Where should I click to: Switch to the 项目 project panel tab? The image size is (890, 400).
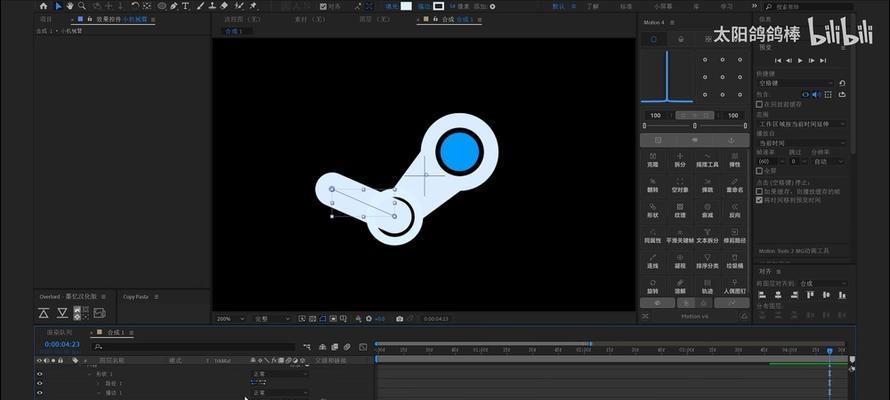pyautogui.click(x=45, y=19)
